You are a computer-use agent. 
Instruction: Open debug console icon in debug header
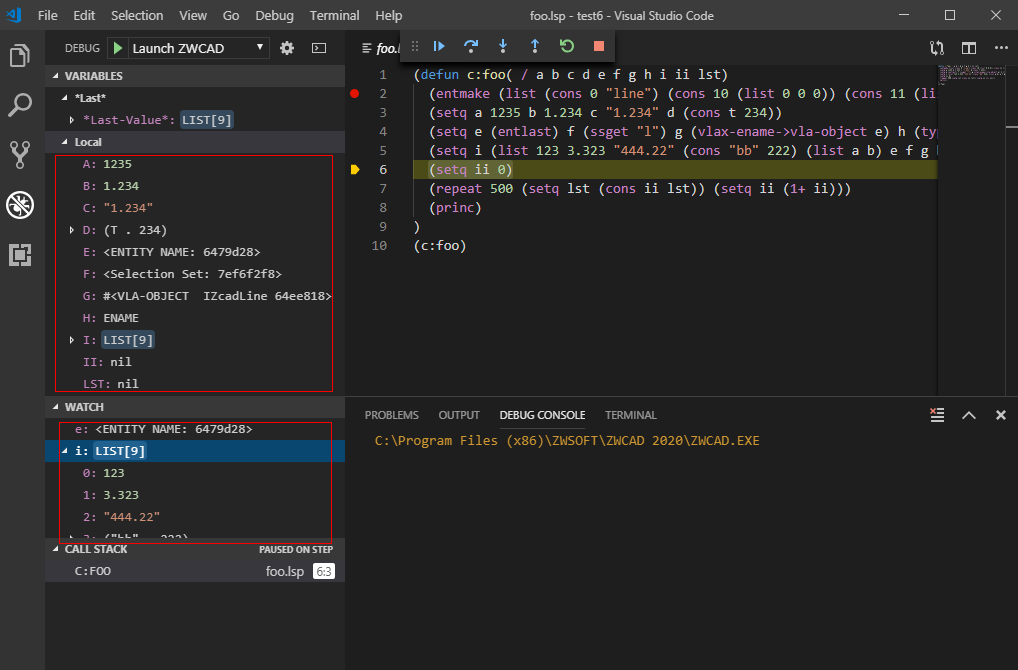click(x=319, y=48)
